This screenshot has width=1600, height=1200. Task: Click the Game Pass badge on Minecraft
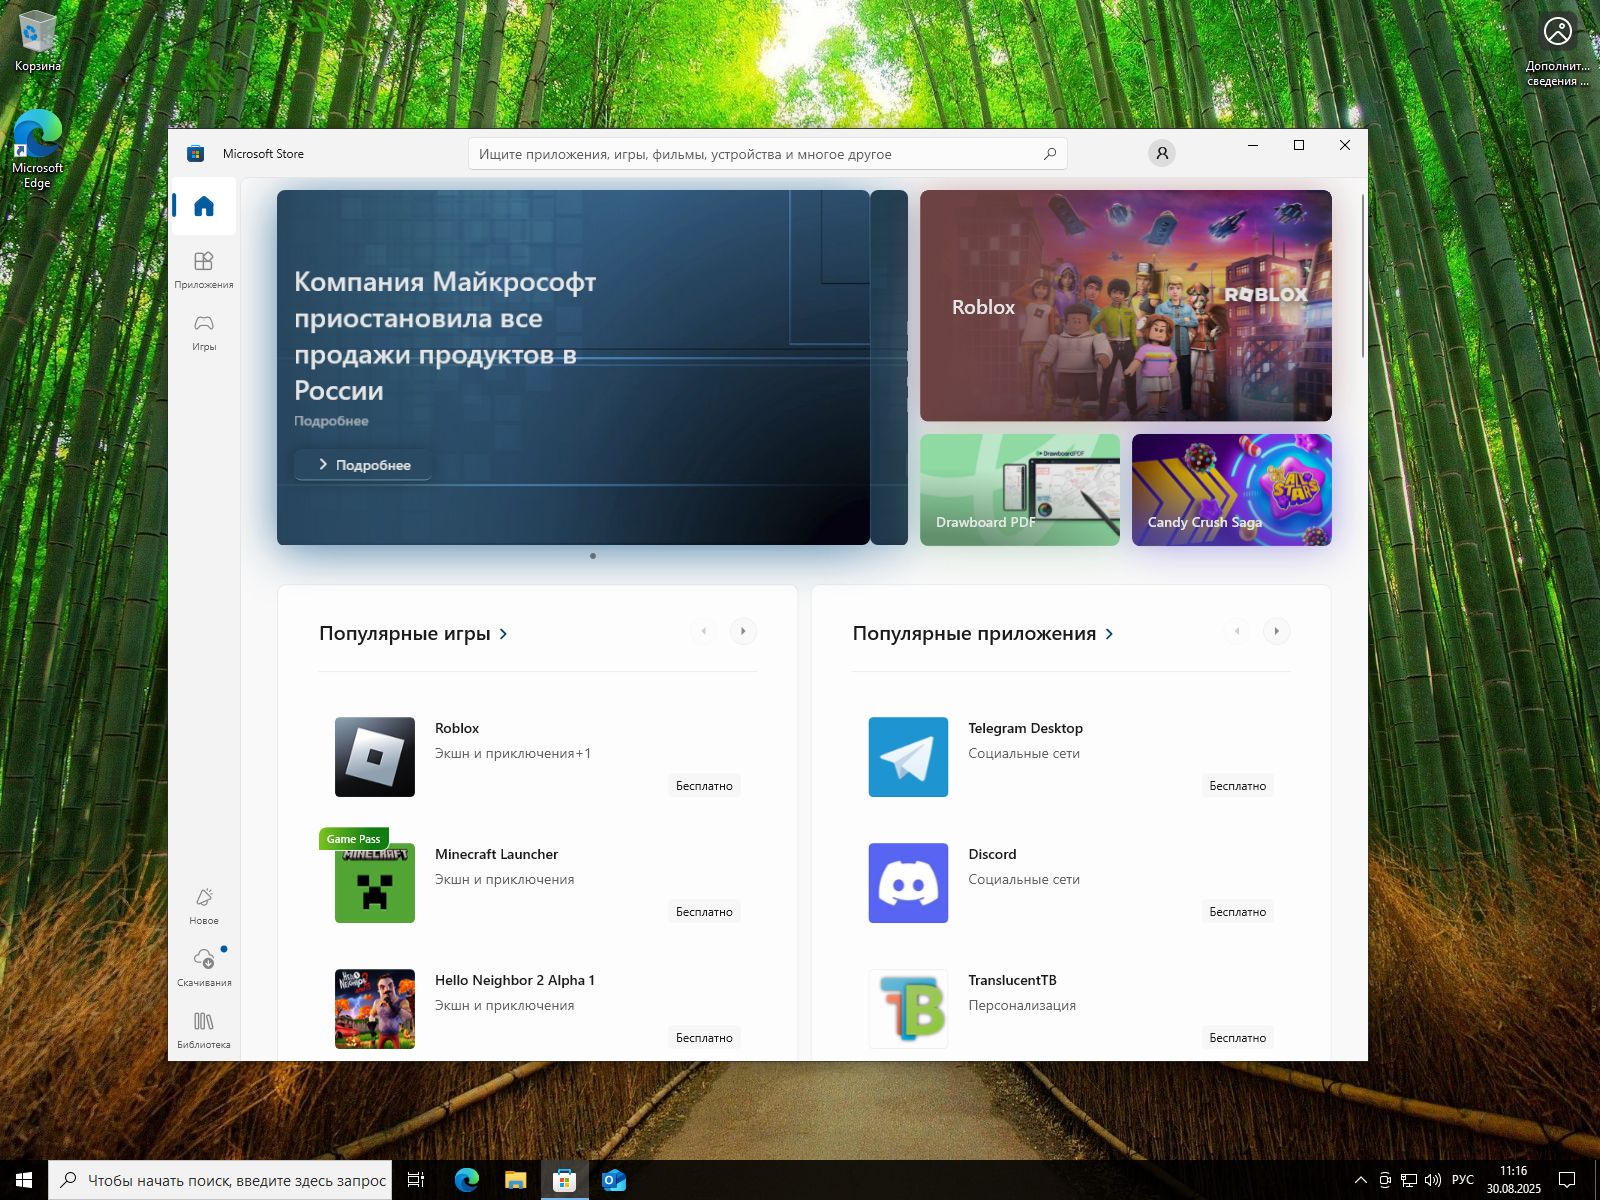[x=353, y=839]
